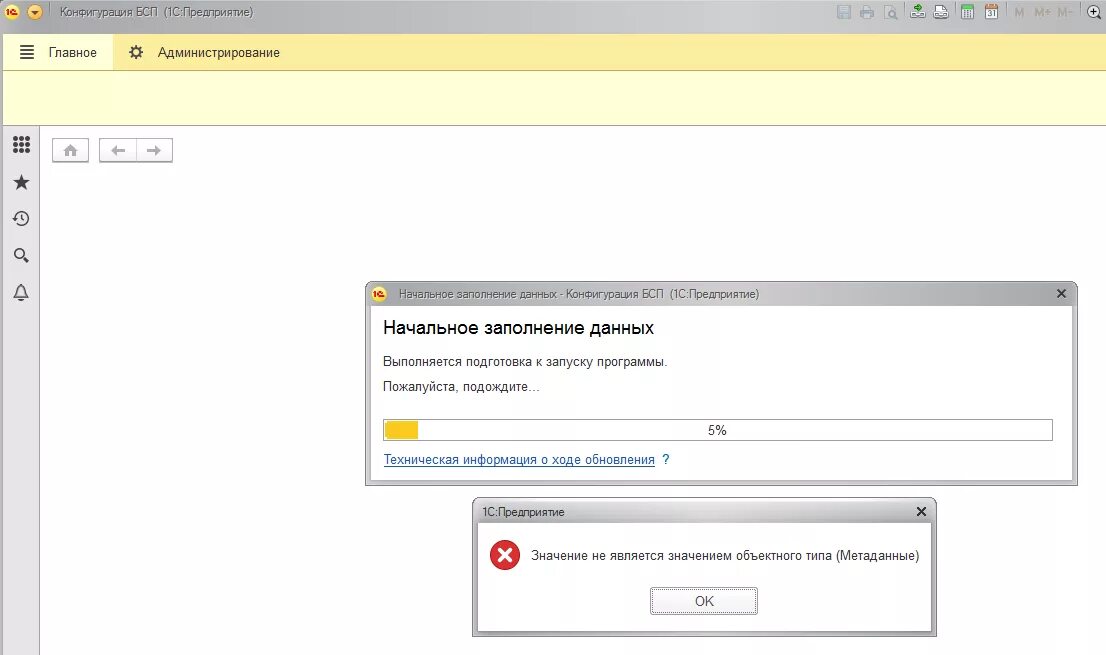Viewport: 1106px width, 655px height.
Task: Navigate forward with right arrow button
Action: [154, 150]
